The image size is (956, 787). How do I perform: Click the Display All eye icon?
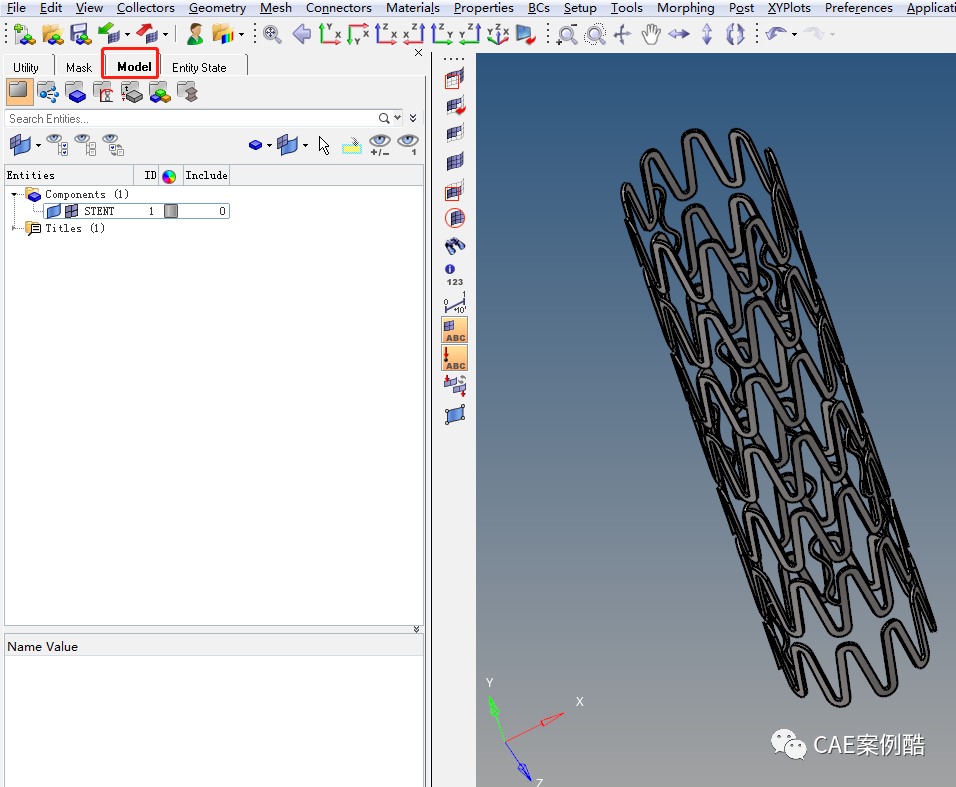[57, 145]
